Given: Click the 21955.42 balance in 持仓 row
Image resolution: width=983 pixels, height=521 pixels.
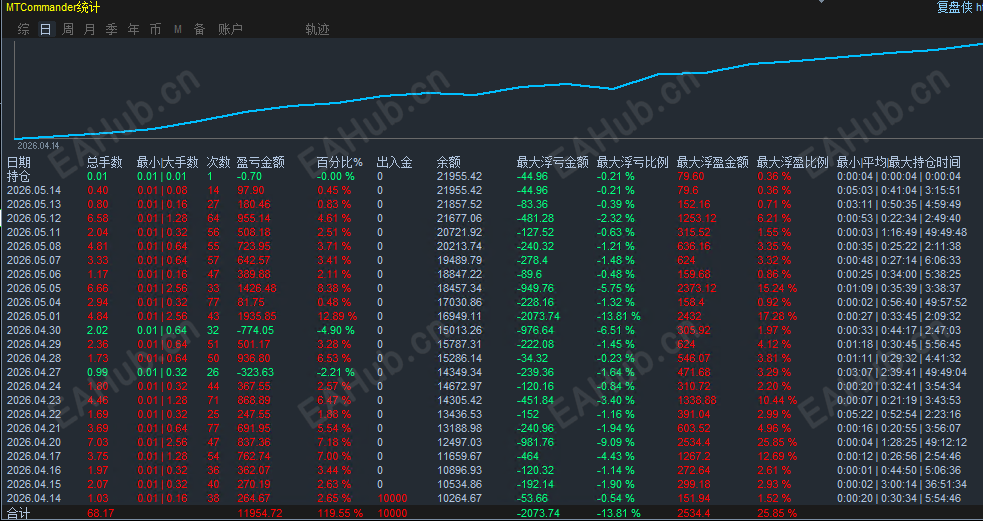Looking at the screenshot, I should click(x=459, y=176).
